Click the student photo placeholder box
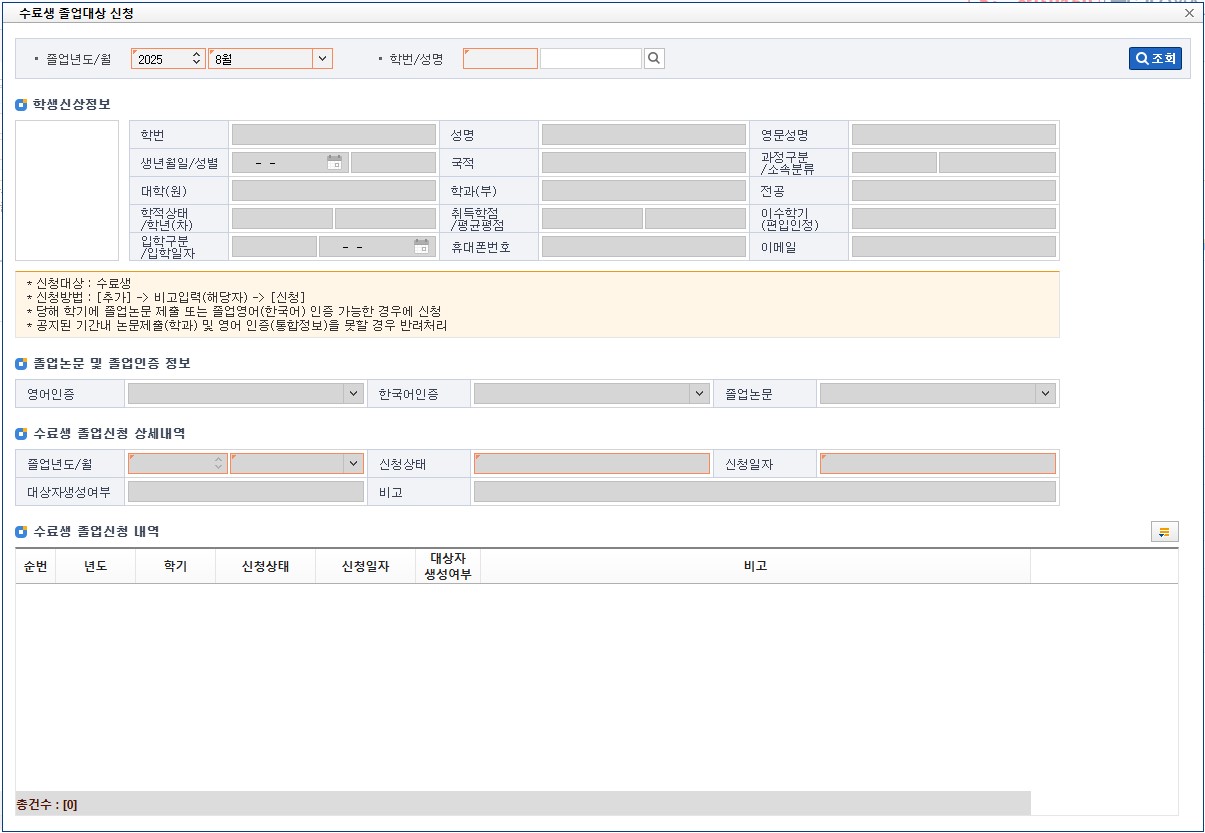Image resolution: width=1205 pixels, height=833 pixels. point(67,191)
